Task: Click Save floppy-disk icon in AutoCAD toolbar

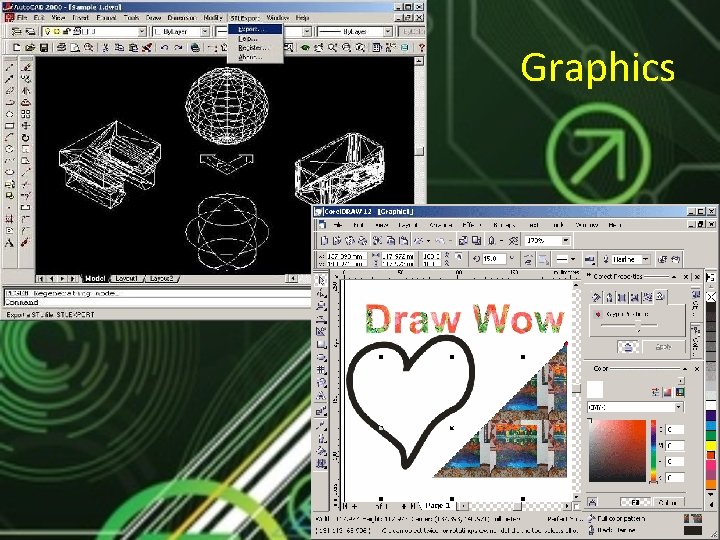Action: (44, 47)
